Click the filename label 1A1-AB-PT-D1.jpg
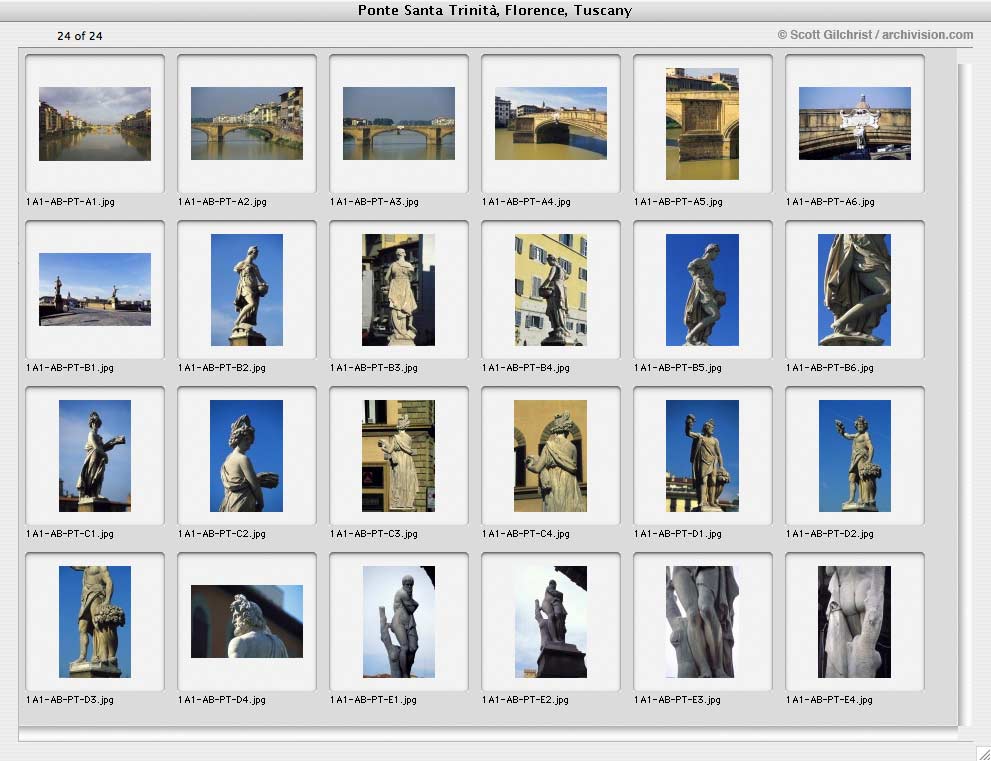 coord(678,533)
